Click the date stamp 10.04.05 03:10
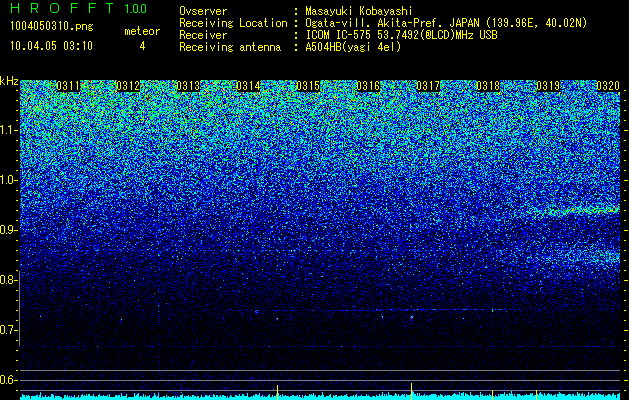629x400 pixels. [51, 46]
